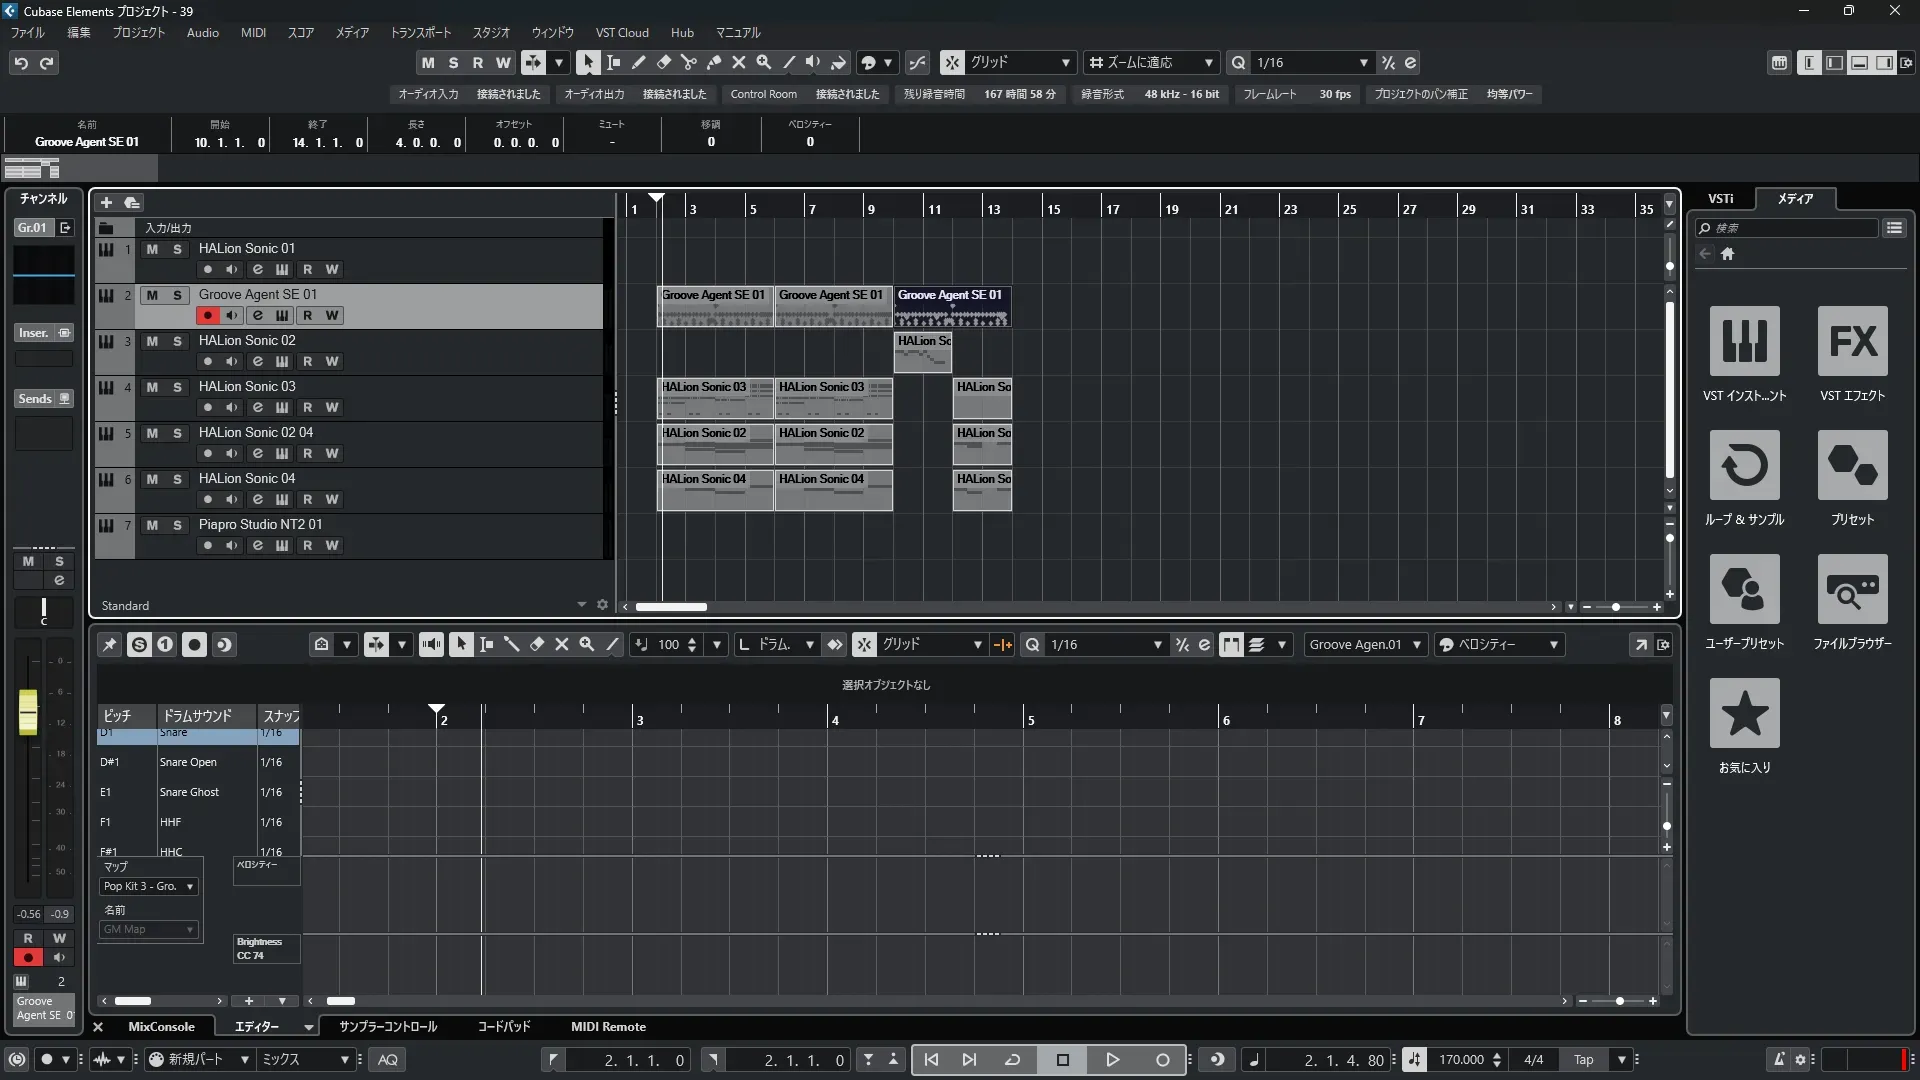Click the Tap tempo button
Screen dimensions: 1920x1080
tap(1583, 1060)
